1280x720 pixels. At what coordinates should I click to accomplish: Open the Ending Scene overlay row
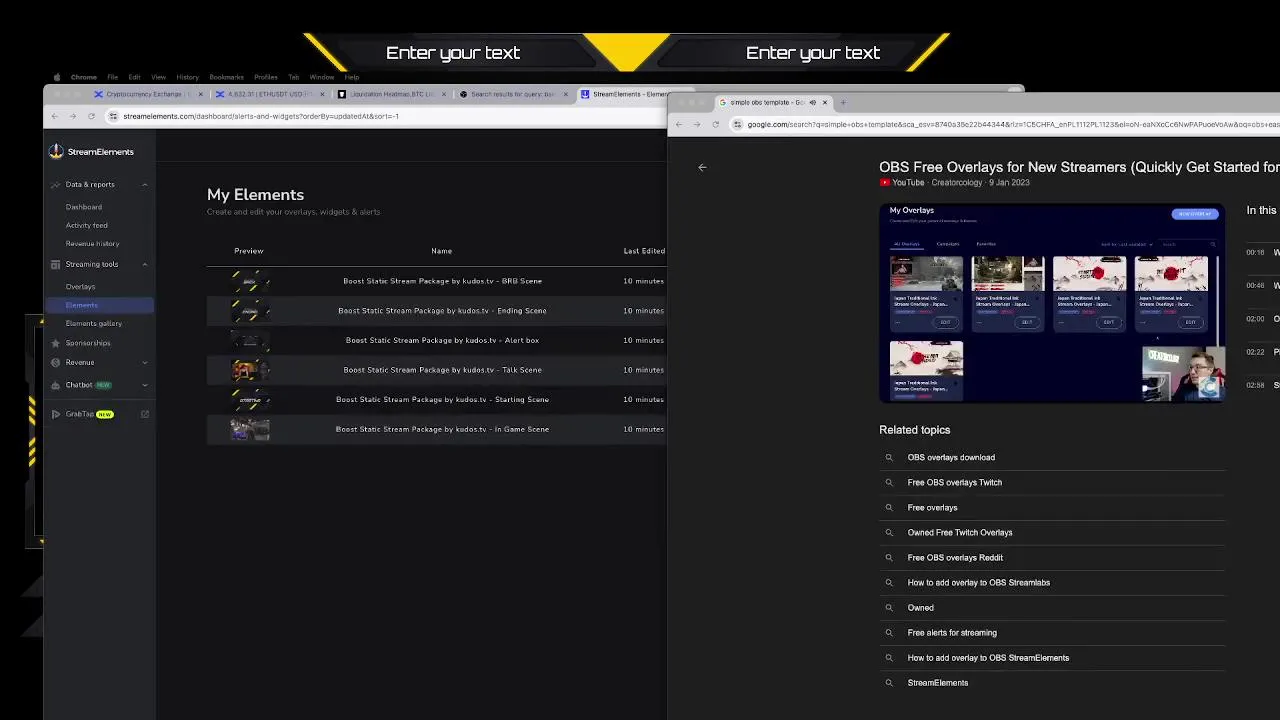[436, 311]
